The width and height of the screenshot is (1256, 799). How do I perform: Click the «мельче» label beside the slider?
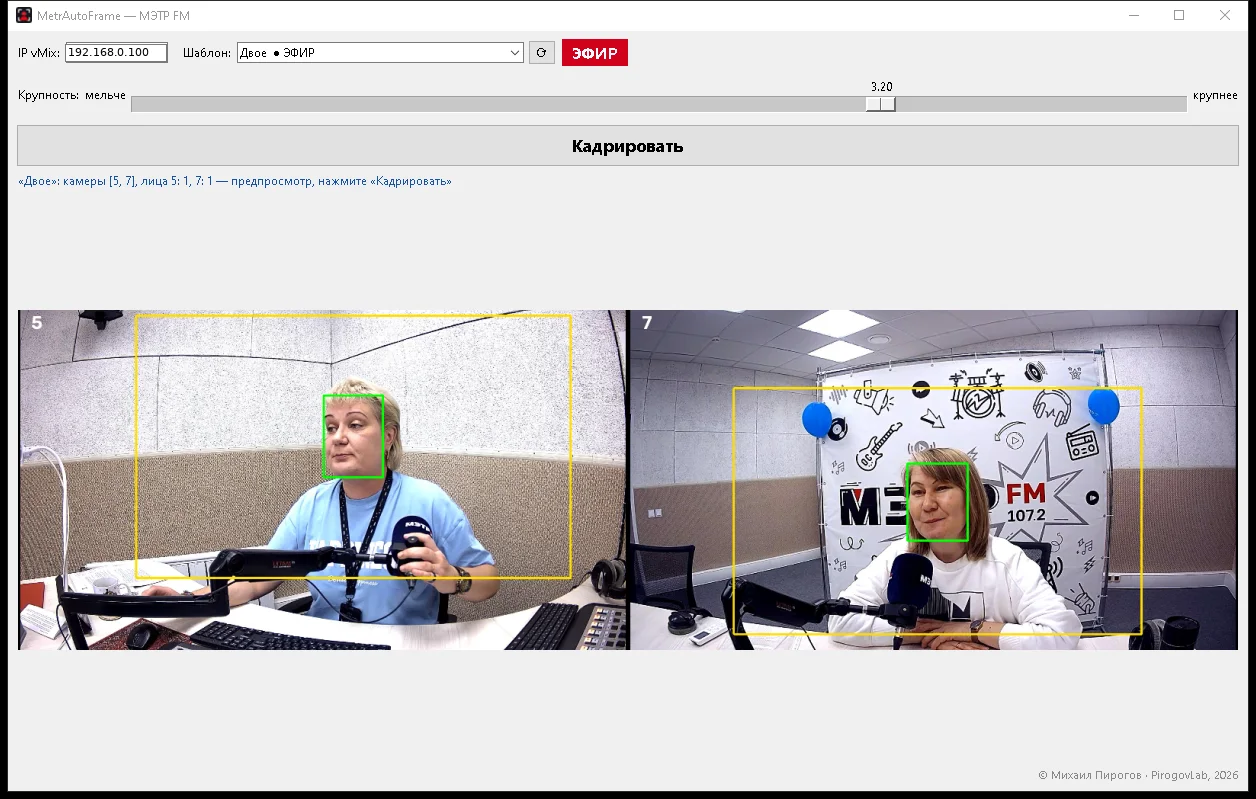(x=106, y=95)
